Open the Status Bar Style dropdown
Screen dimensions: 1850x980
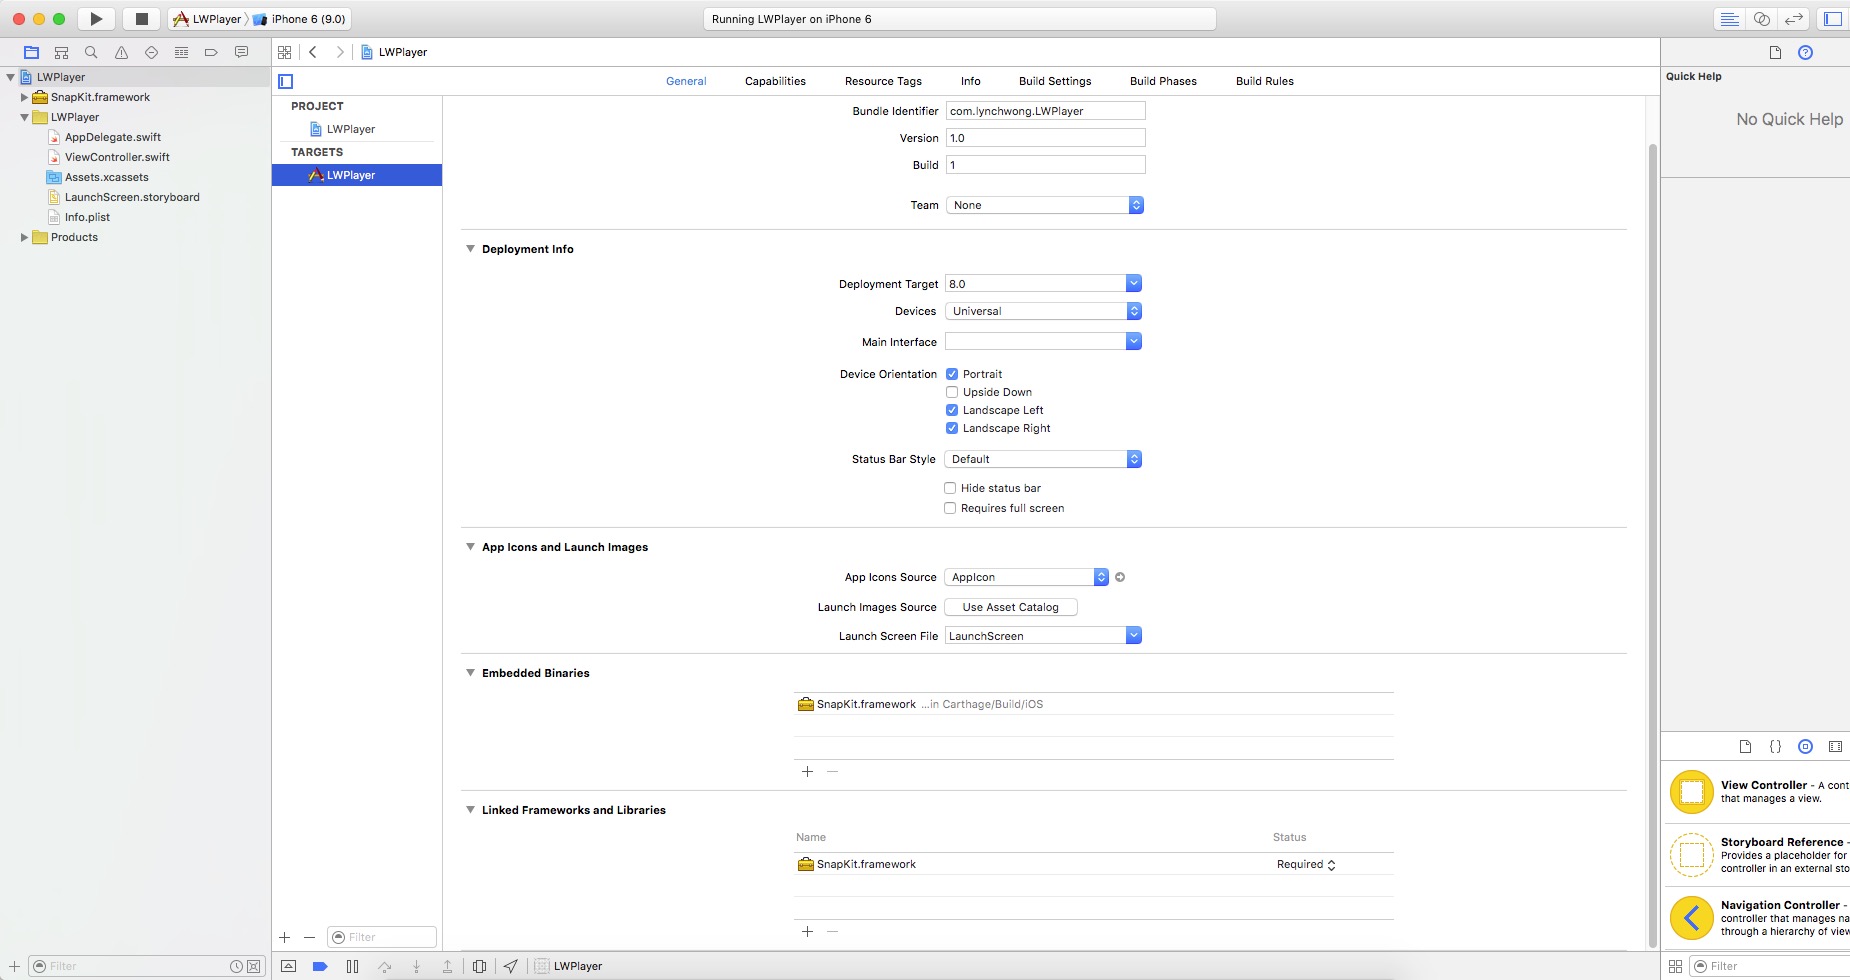click(x=1043, y=459)
